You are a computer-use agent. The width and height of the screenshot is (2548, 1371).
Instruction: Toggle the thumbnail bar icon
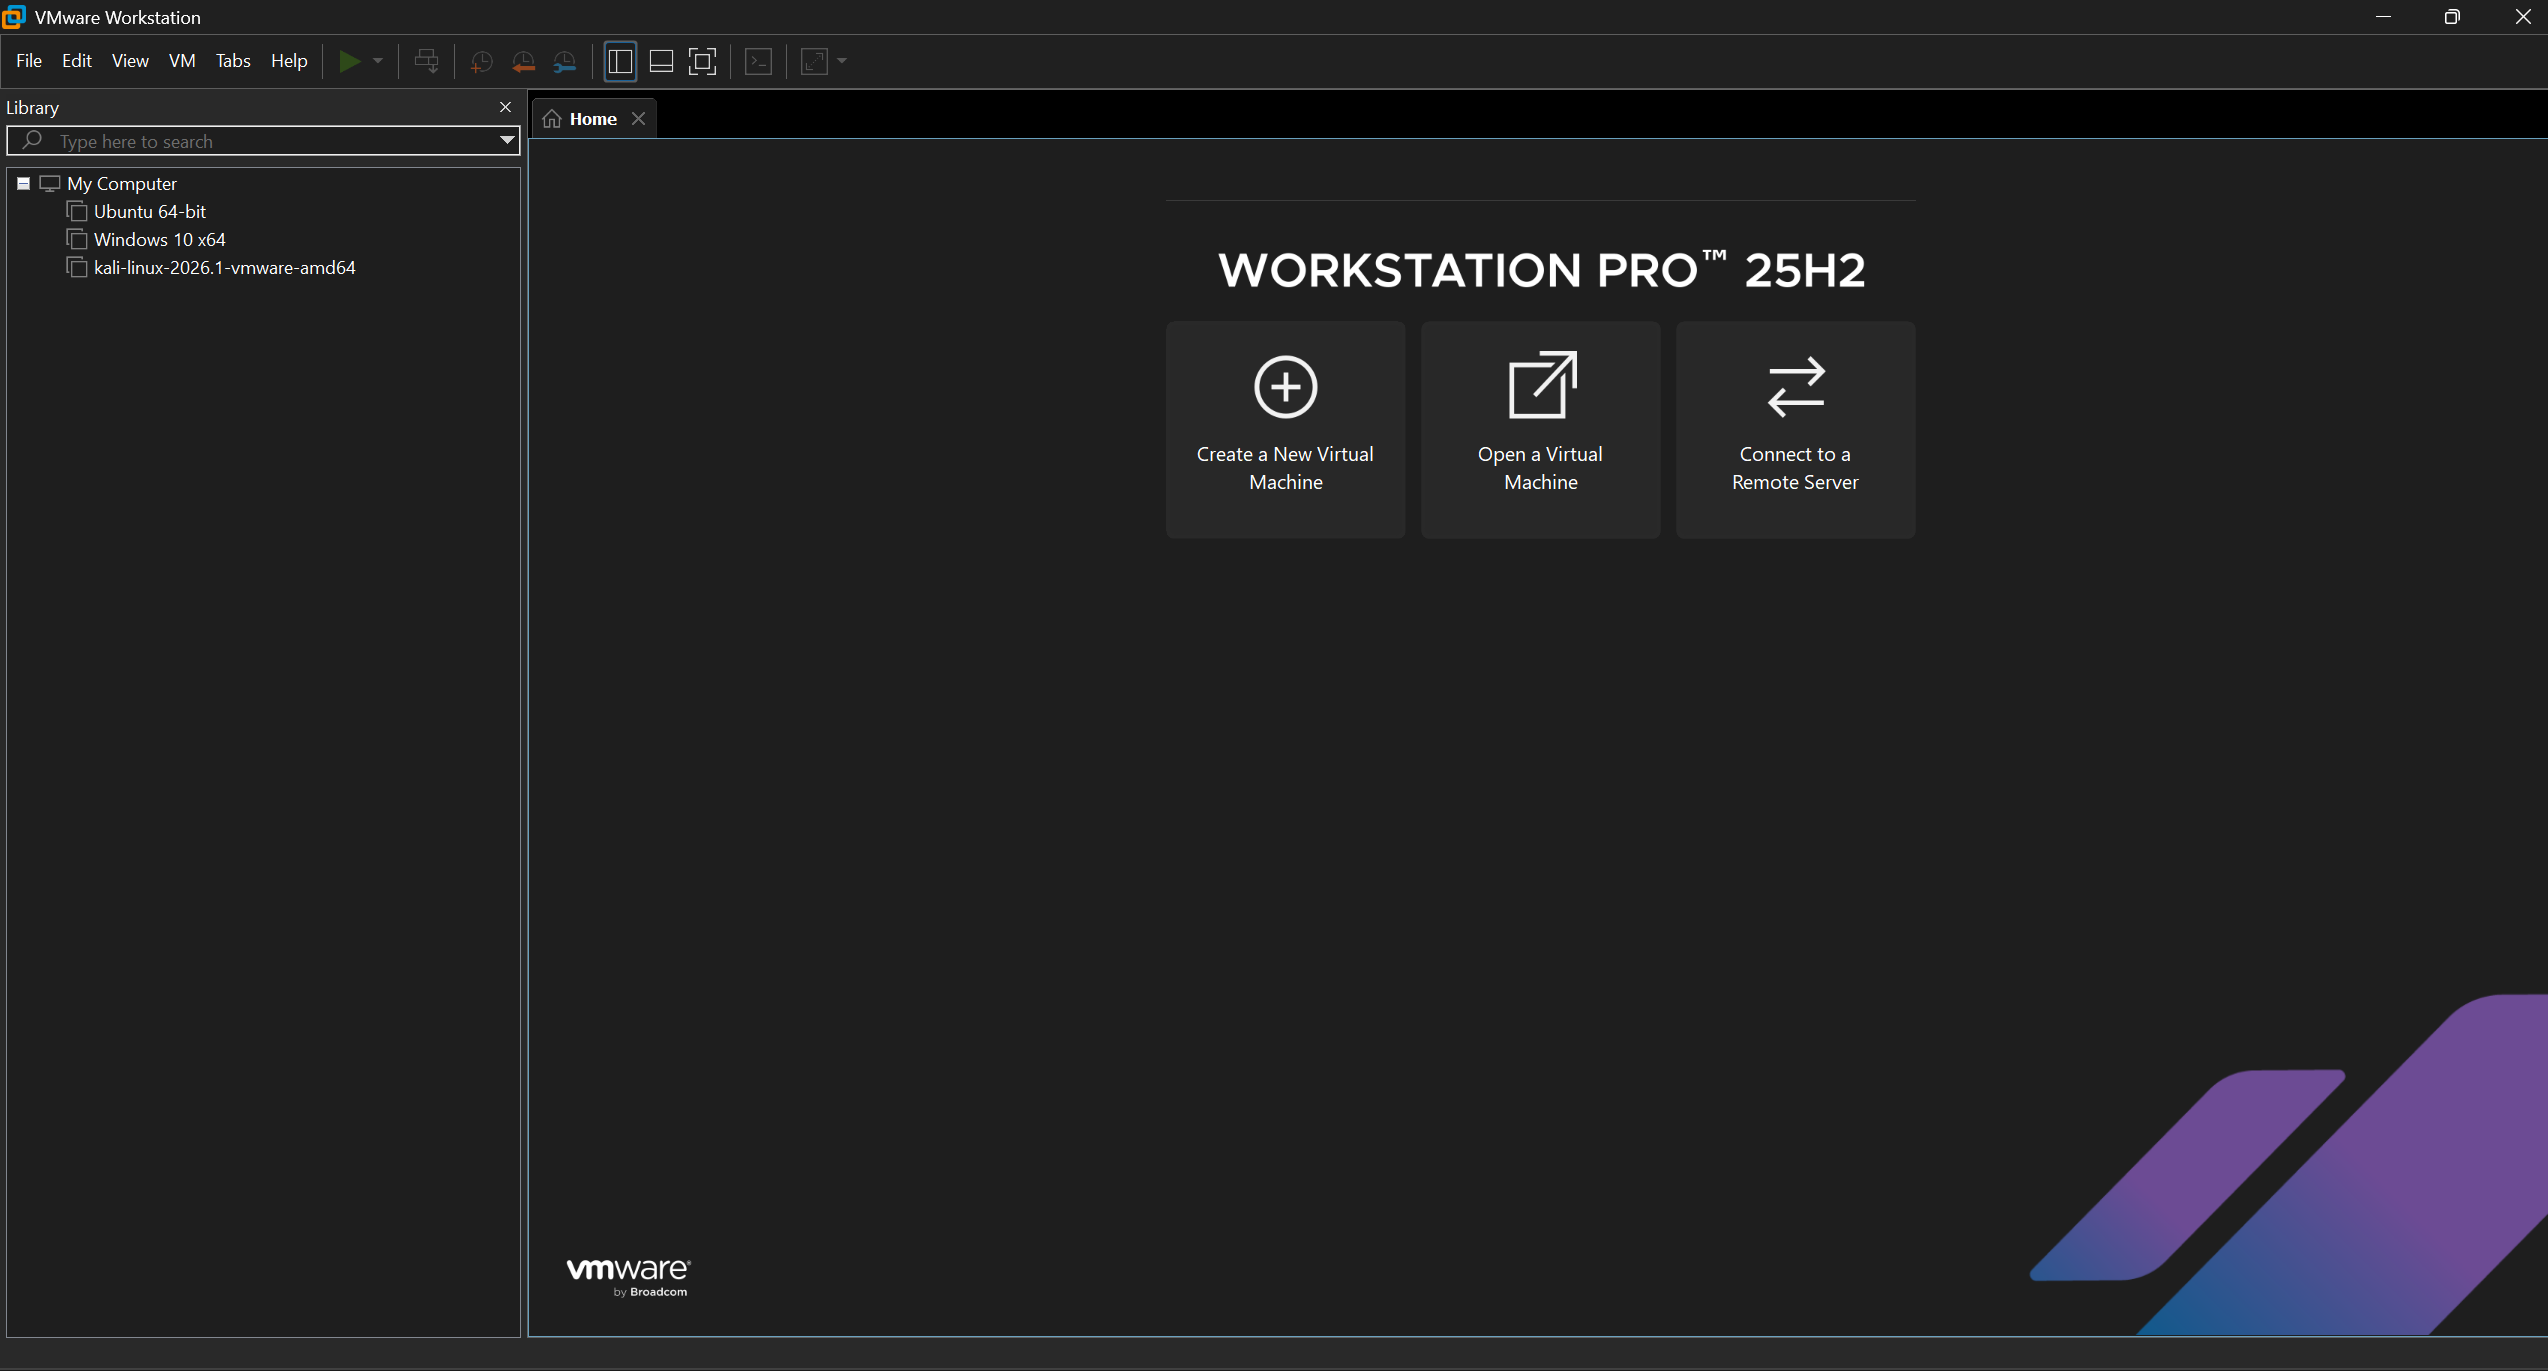coord(661,61)
